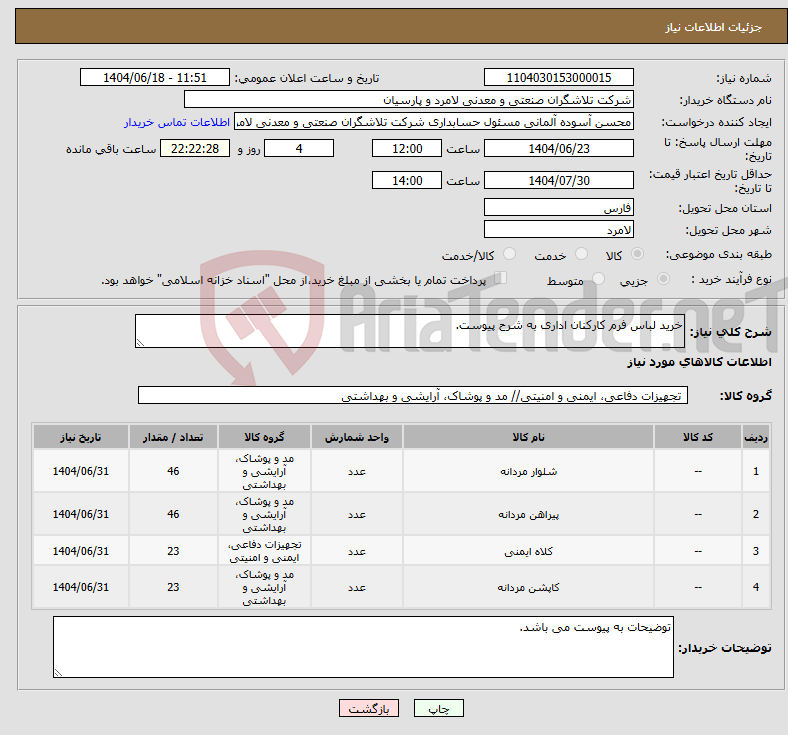Click the نام کالا column header
This screenshot has width=788, height=735.
point(528,437)
